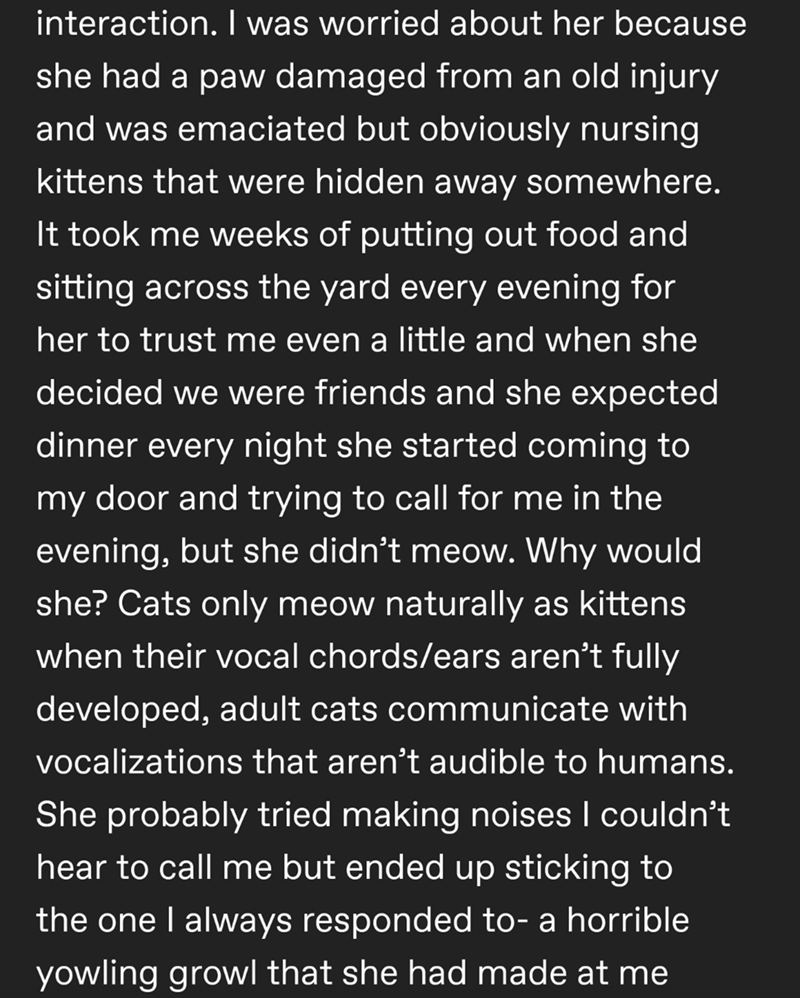The height and width of the screenshot is (998, 800).
Task: Click the phrase "my door"
Action: pyautogui.click(x=102, y=498)
